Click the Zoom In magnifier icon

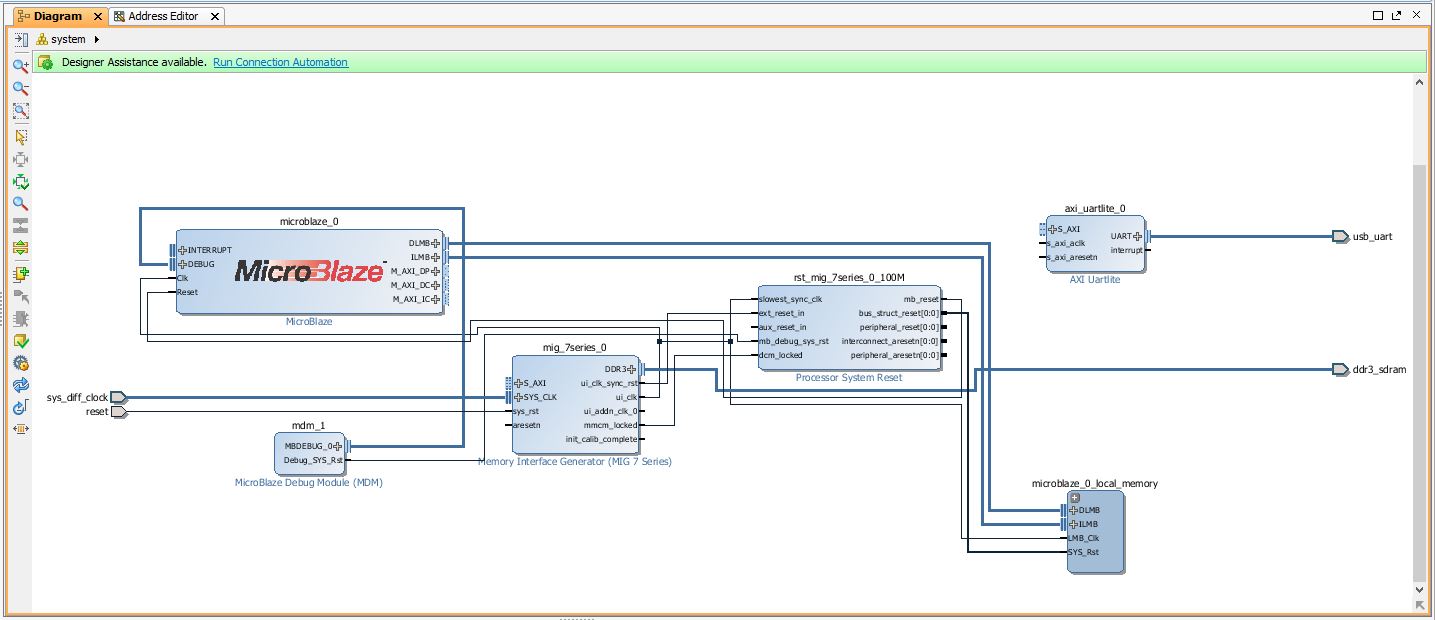20,66
